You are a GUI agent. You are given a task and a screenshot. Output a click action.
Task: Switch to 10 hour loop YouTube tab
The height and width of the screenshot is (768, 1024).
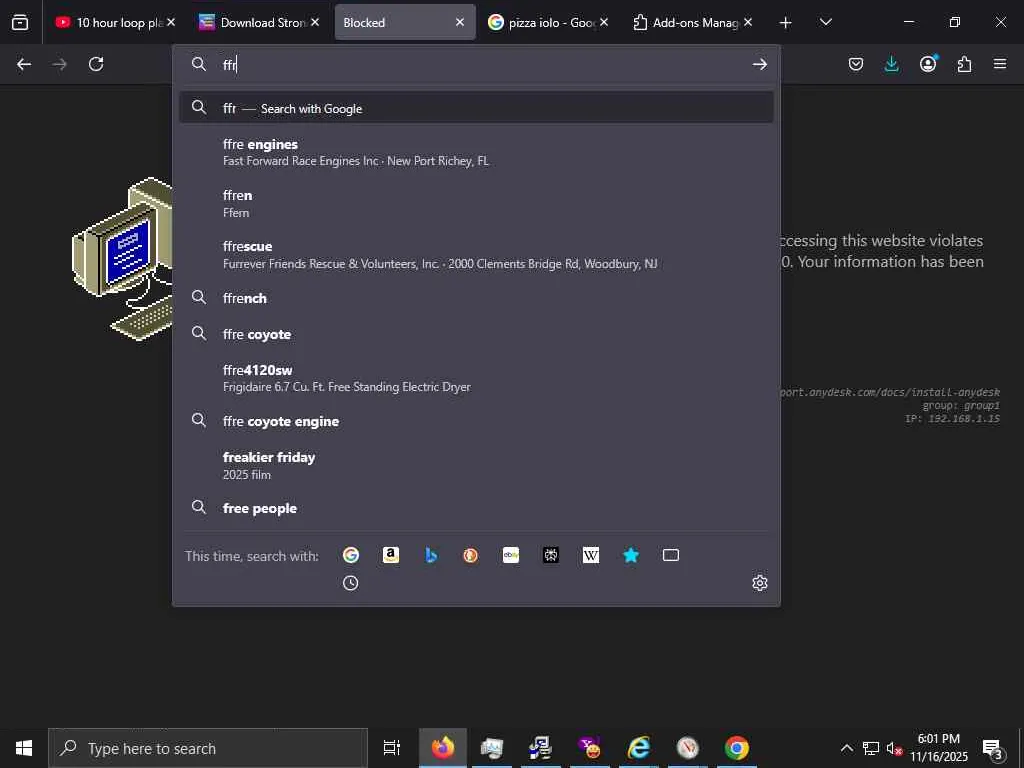pyautogui.click(x=108, y=22)
